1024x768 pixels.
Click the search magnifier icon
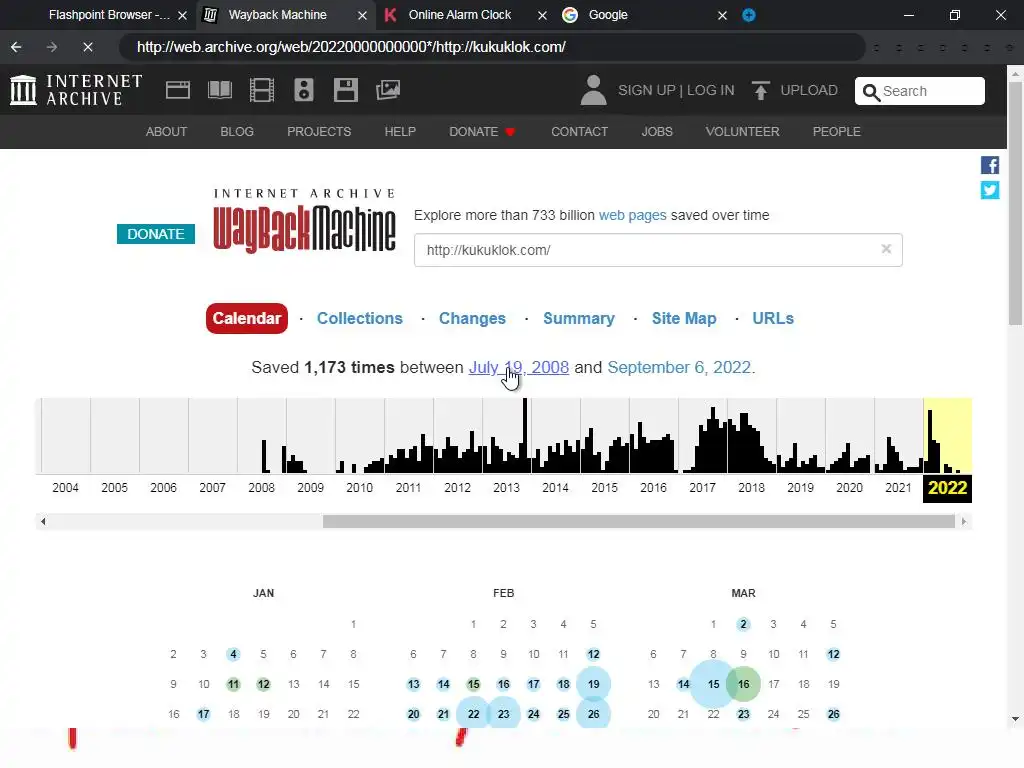(871, 92)
